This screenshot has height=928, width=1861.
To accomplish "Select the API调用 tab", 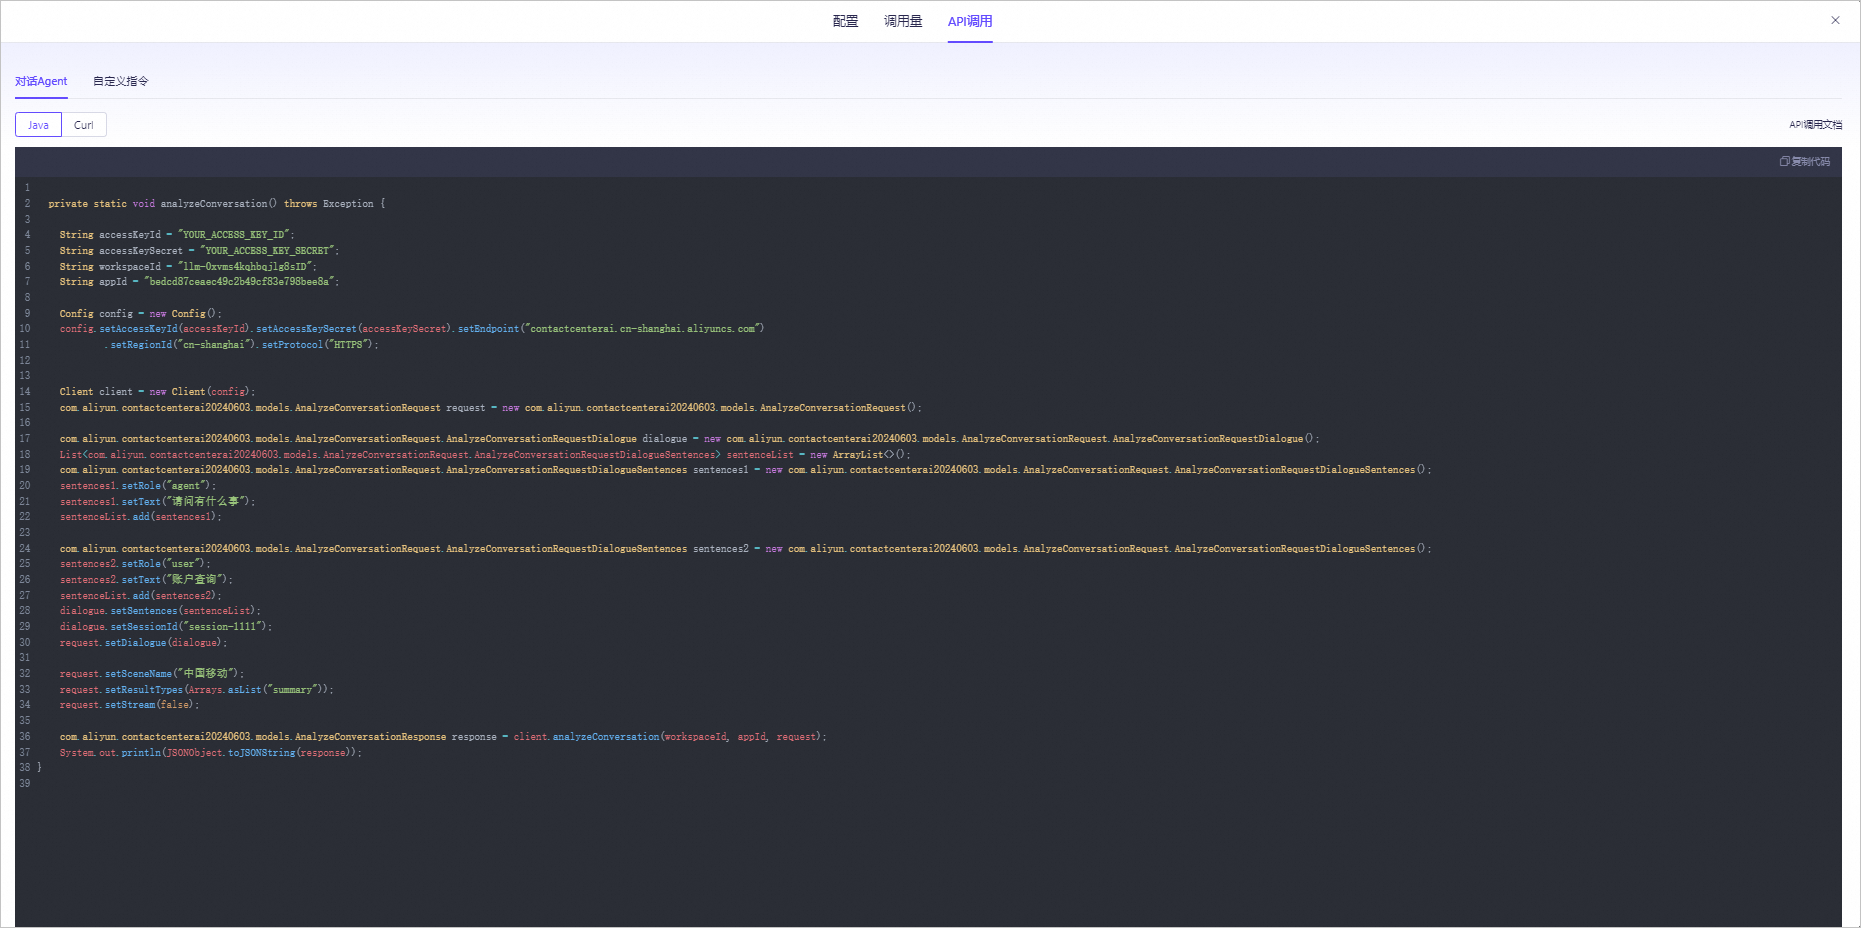I will click(x=970, y=21).
